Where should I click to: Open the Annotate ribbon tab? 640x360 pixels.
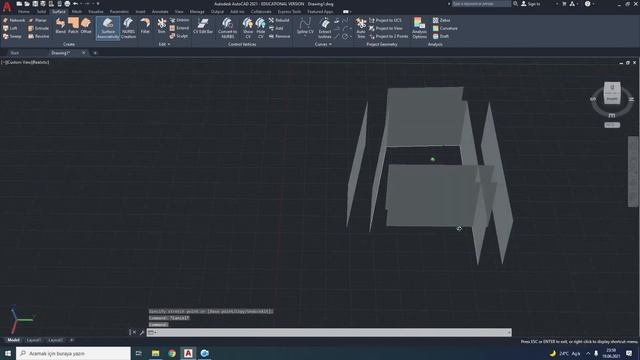pos(160,12)
